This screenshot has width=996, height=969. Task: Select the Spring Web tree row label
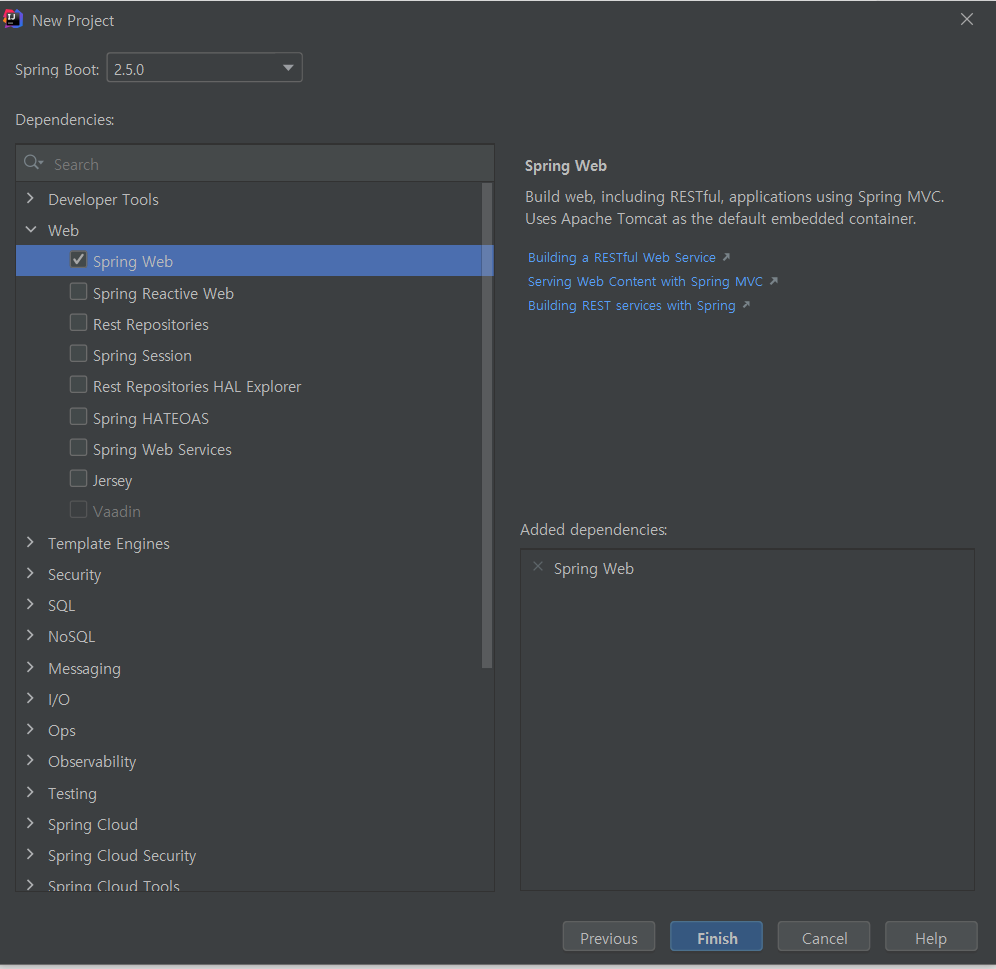pos(133,261)
